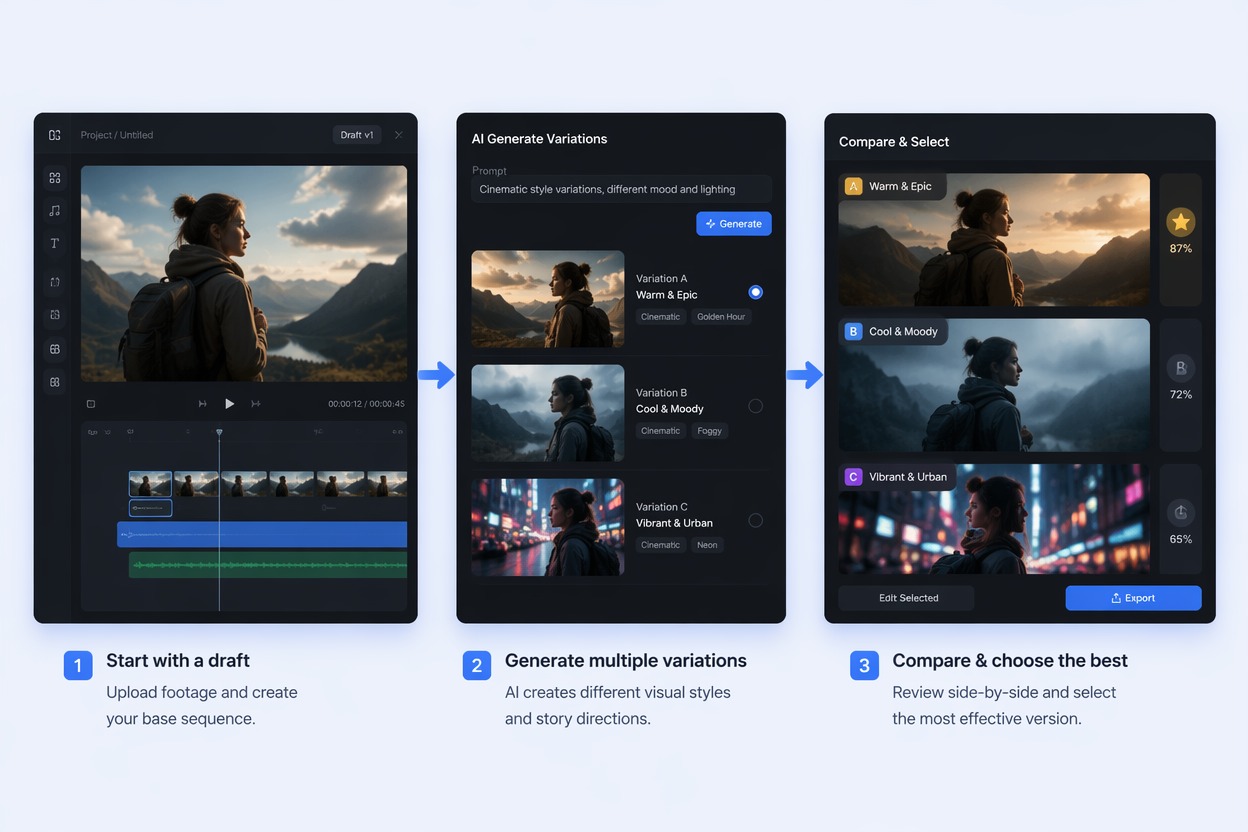Click the star rating icon at 87%
Image resolution: width=1248 pixels, height=832 pixels.
[x=1181, y=222]
